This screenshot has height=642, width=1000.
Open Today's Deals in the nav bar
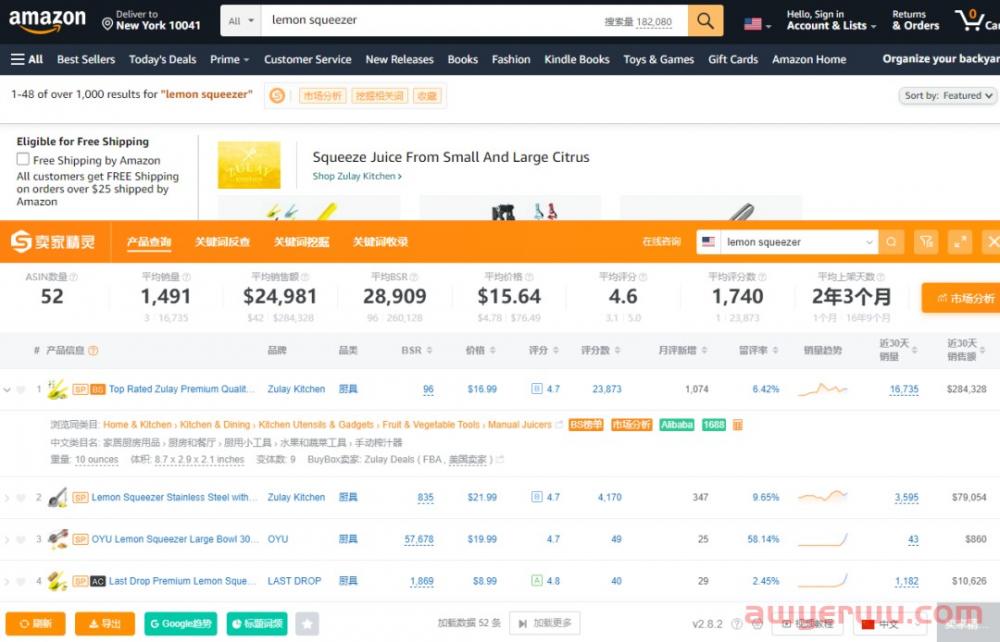click(163, 59)
